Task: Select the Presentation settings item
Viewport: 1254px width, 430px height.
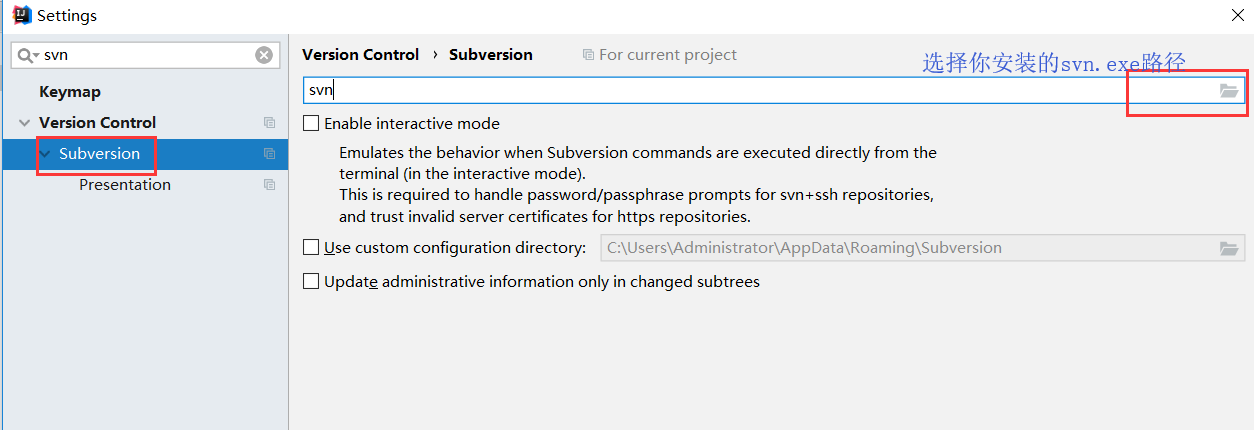Action: pos(125,184)
